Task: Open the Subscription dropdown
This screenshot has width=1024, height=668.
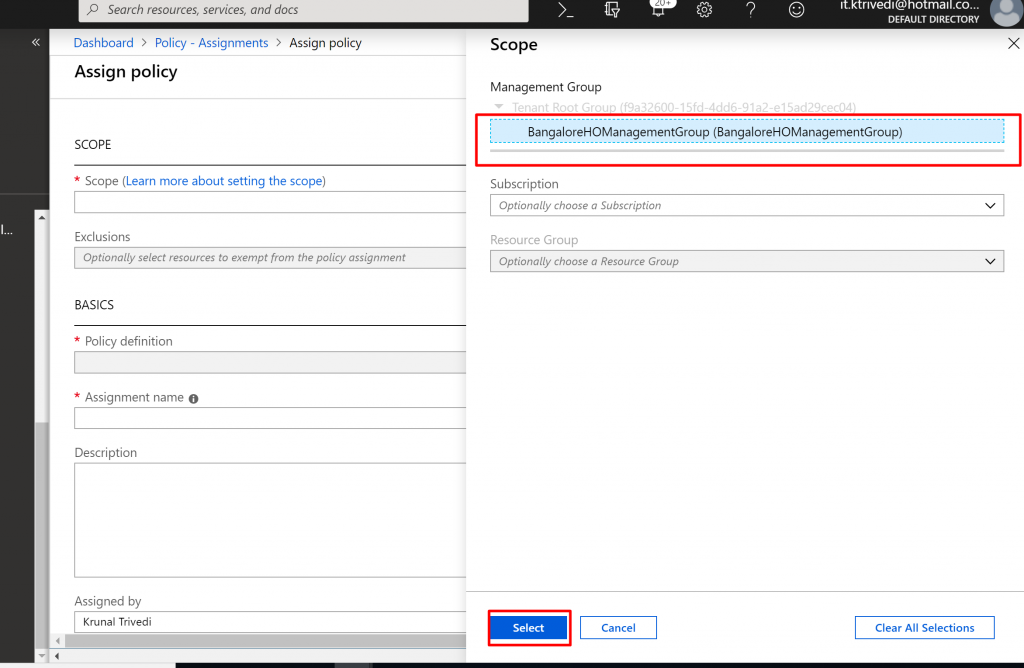Action: pos(746,205)
